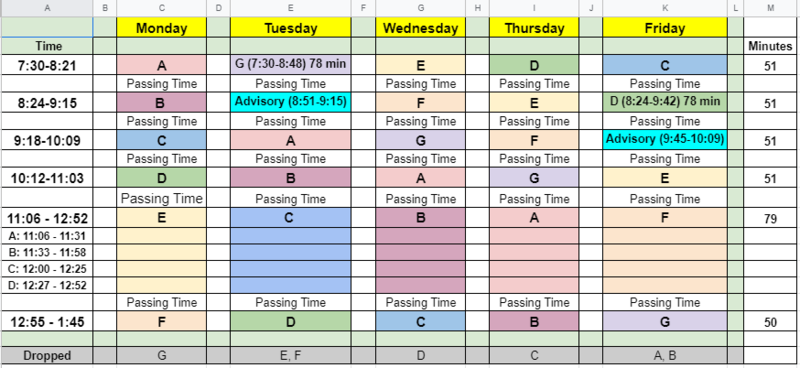This screenshot has height=368, width=800.
Task: Click the cyan Advisory (8:51-9:15) cell
Action: pos(290,102)
